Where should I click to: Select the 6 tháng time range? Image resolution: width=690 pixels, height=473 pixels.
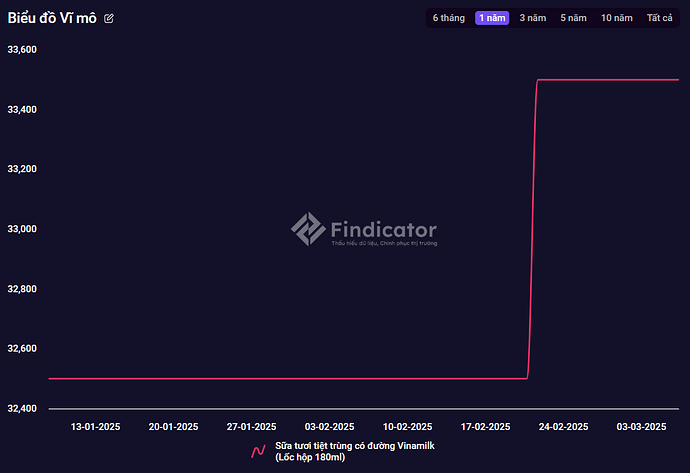(x=448, y=18)
